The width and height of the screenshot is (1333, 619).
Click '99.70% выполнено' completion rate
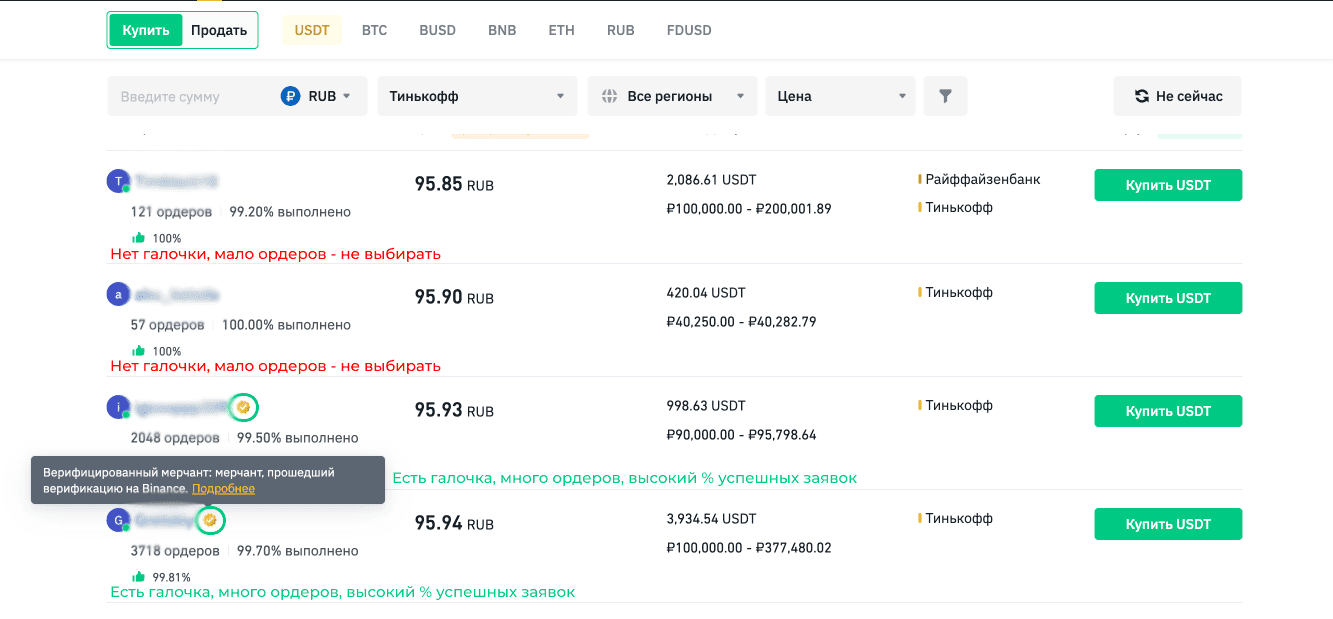(x=297, y=551)
